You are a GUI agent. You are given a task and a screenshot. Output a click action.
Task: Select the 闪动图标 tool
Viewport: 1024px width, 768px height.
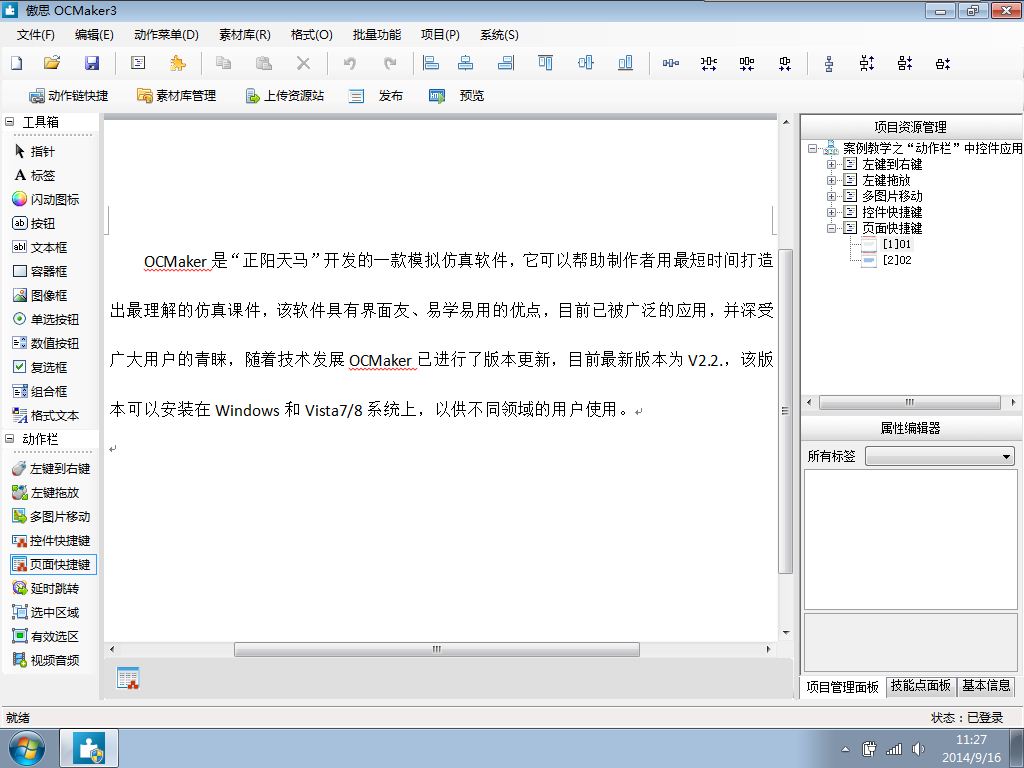click(46, 199)
